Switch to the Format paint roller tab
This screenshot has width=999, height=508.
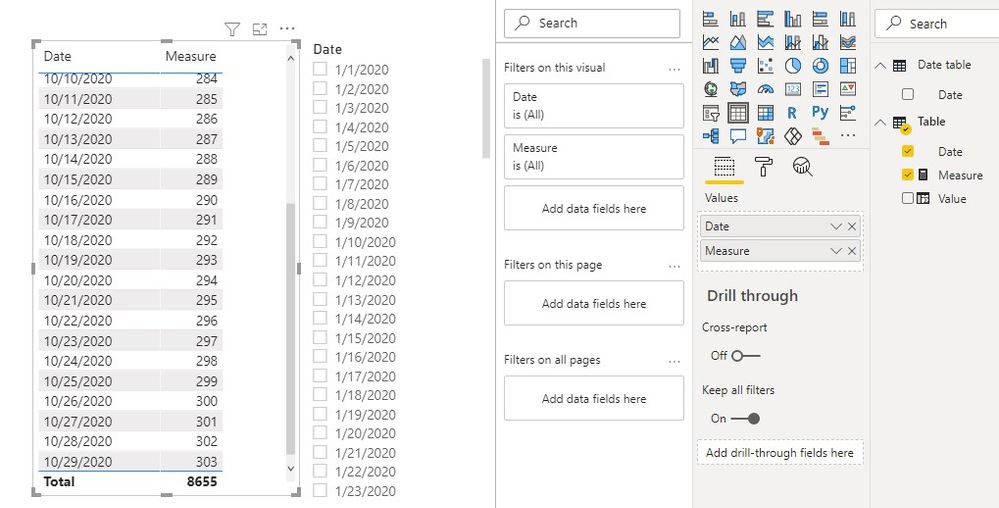(763, 167)
